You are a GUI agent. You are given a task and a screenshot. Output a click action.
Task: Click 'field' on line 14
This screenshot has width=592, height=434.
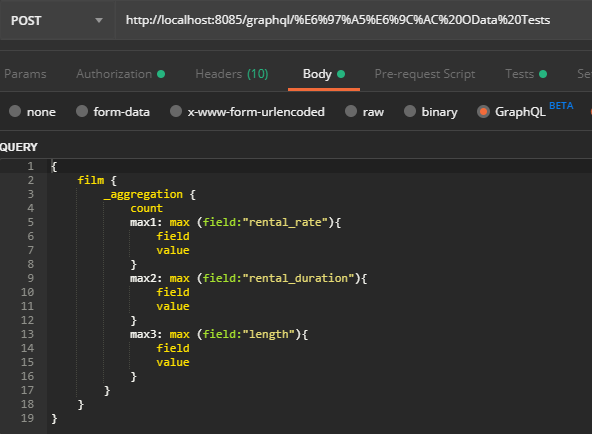point(173,348)
